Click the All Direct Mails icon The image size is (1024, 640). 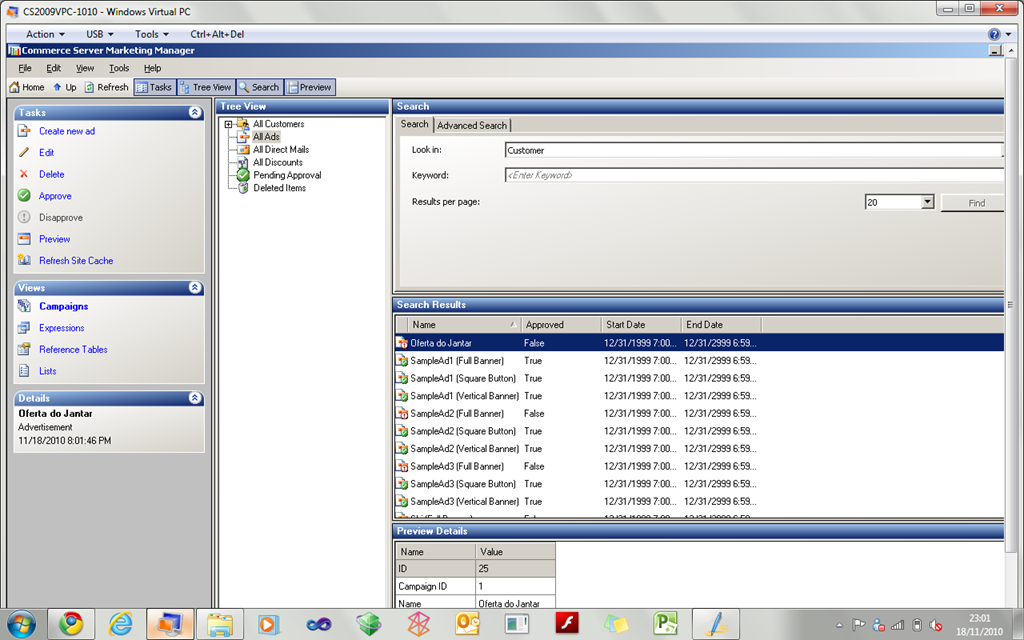[243, 149]
